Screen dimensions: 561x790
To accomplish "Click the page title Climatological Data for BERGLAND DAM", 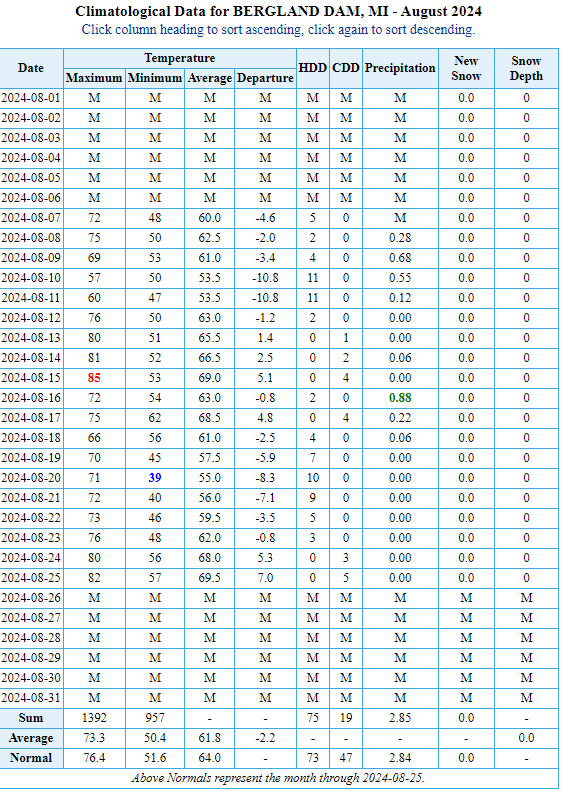I will click(278, 11).
